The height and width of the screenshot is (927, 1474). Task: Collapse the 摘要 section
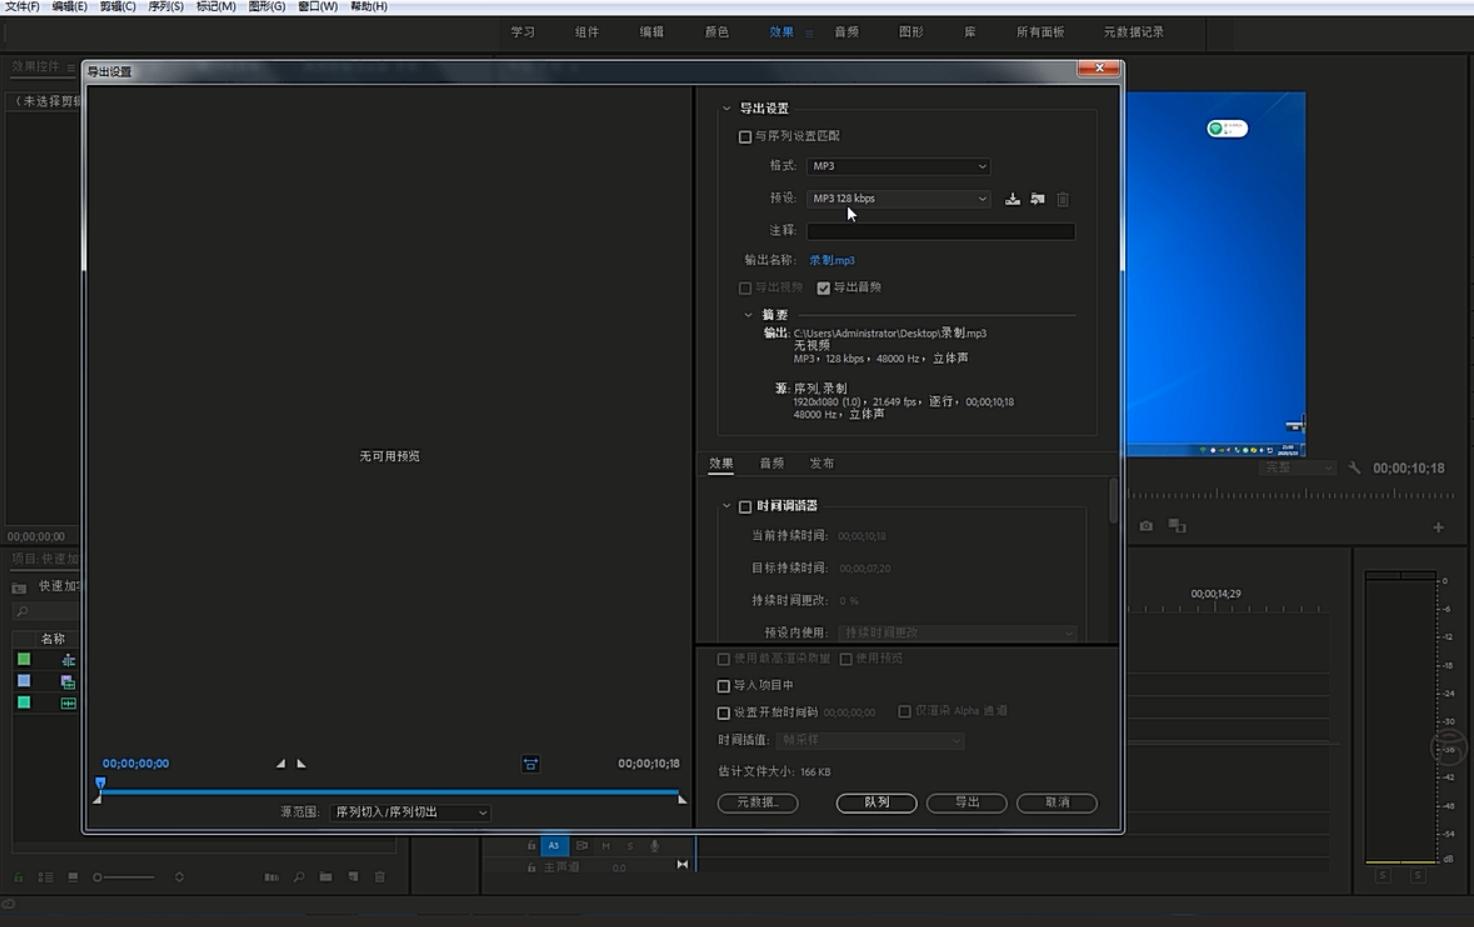[x=748, y=314]
